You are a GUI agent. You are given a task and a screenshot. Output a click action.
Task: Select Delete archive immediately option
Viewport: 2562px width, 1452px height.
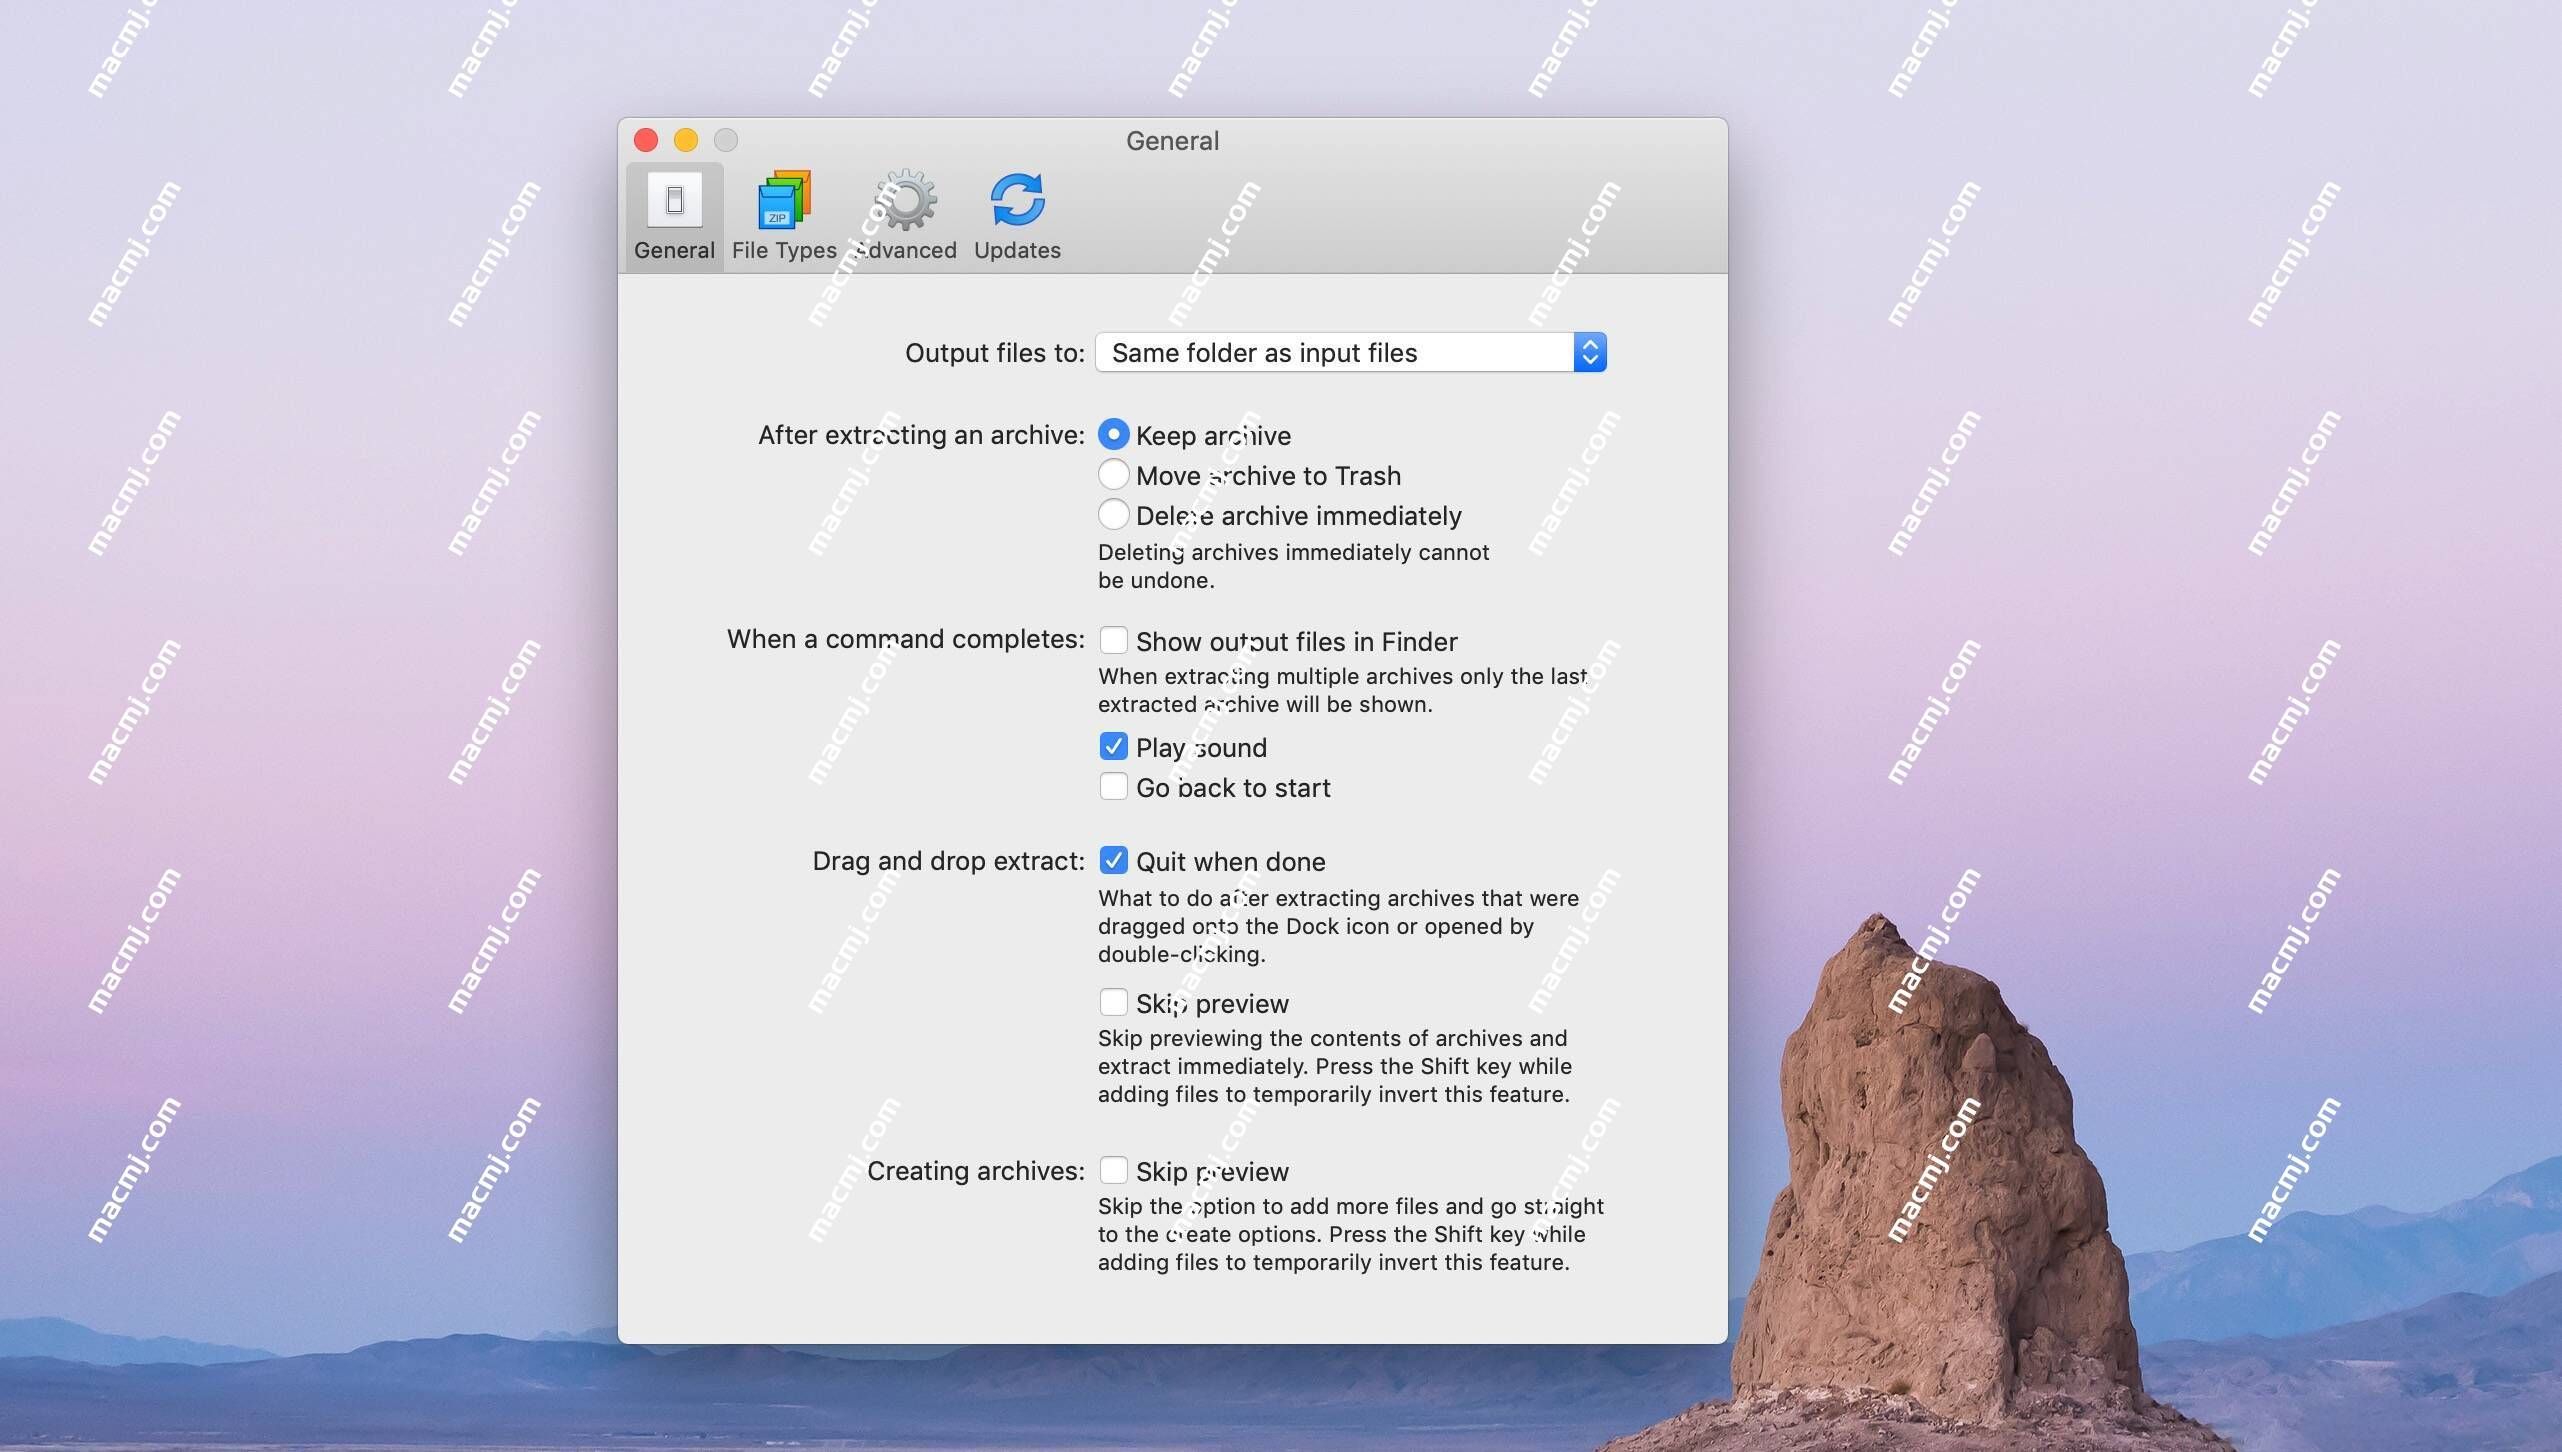pos(1113,515)
